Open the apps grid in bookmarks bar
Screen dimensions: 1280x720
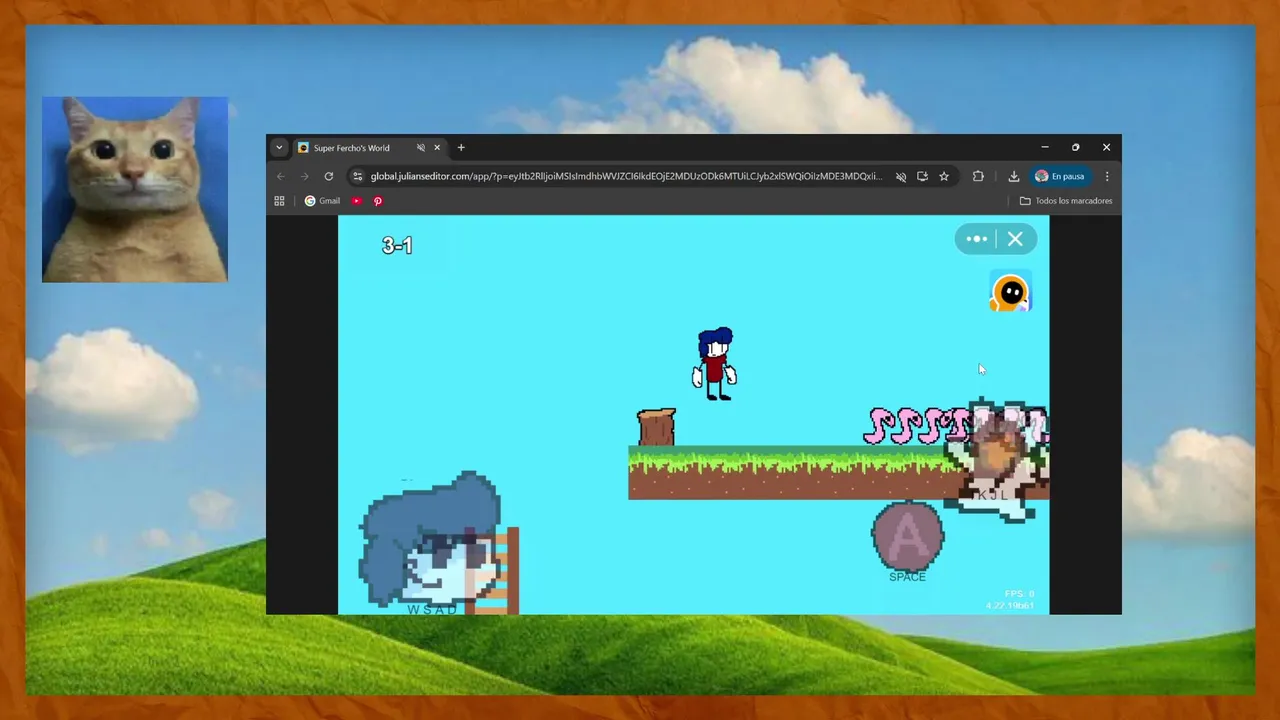click(279, 201)
